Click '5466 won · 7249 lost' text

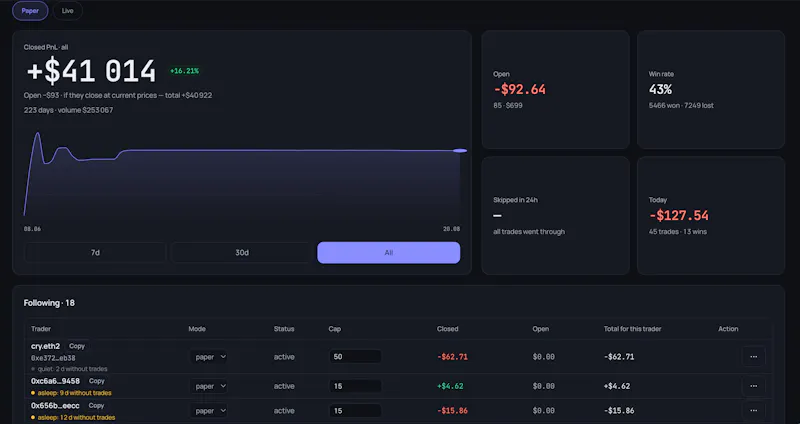tap(681, 106)
